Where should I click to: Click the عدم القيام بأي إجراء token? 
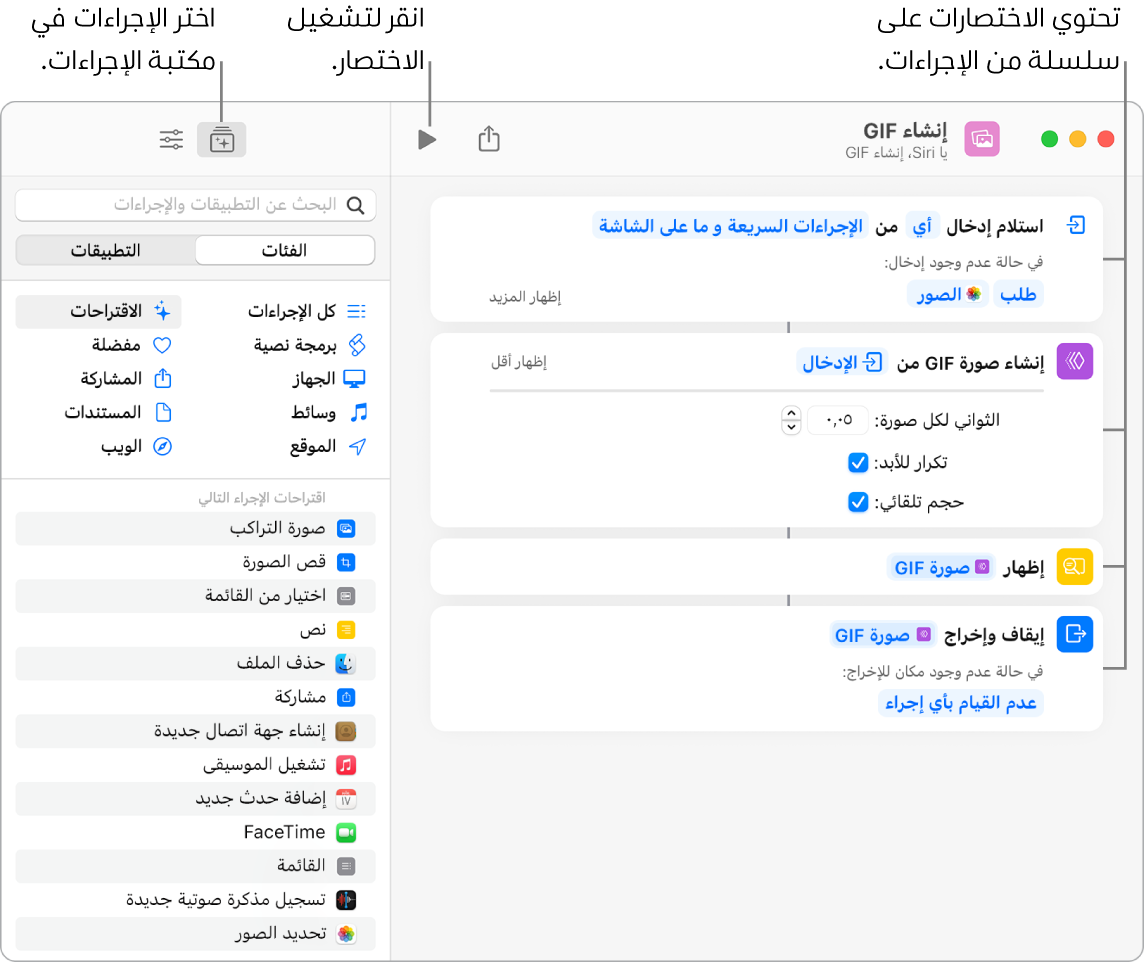pos(960,703)
